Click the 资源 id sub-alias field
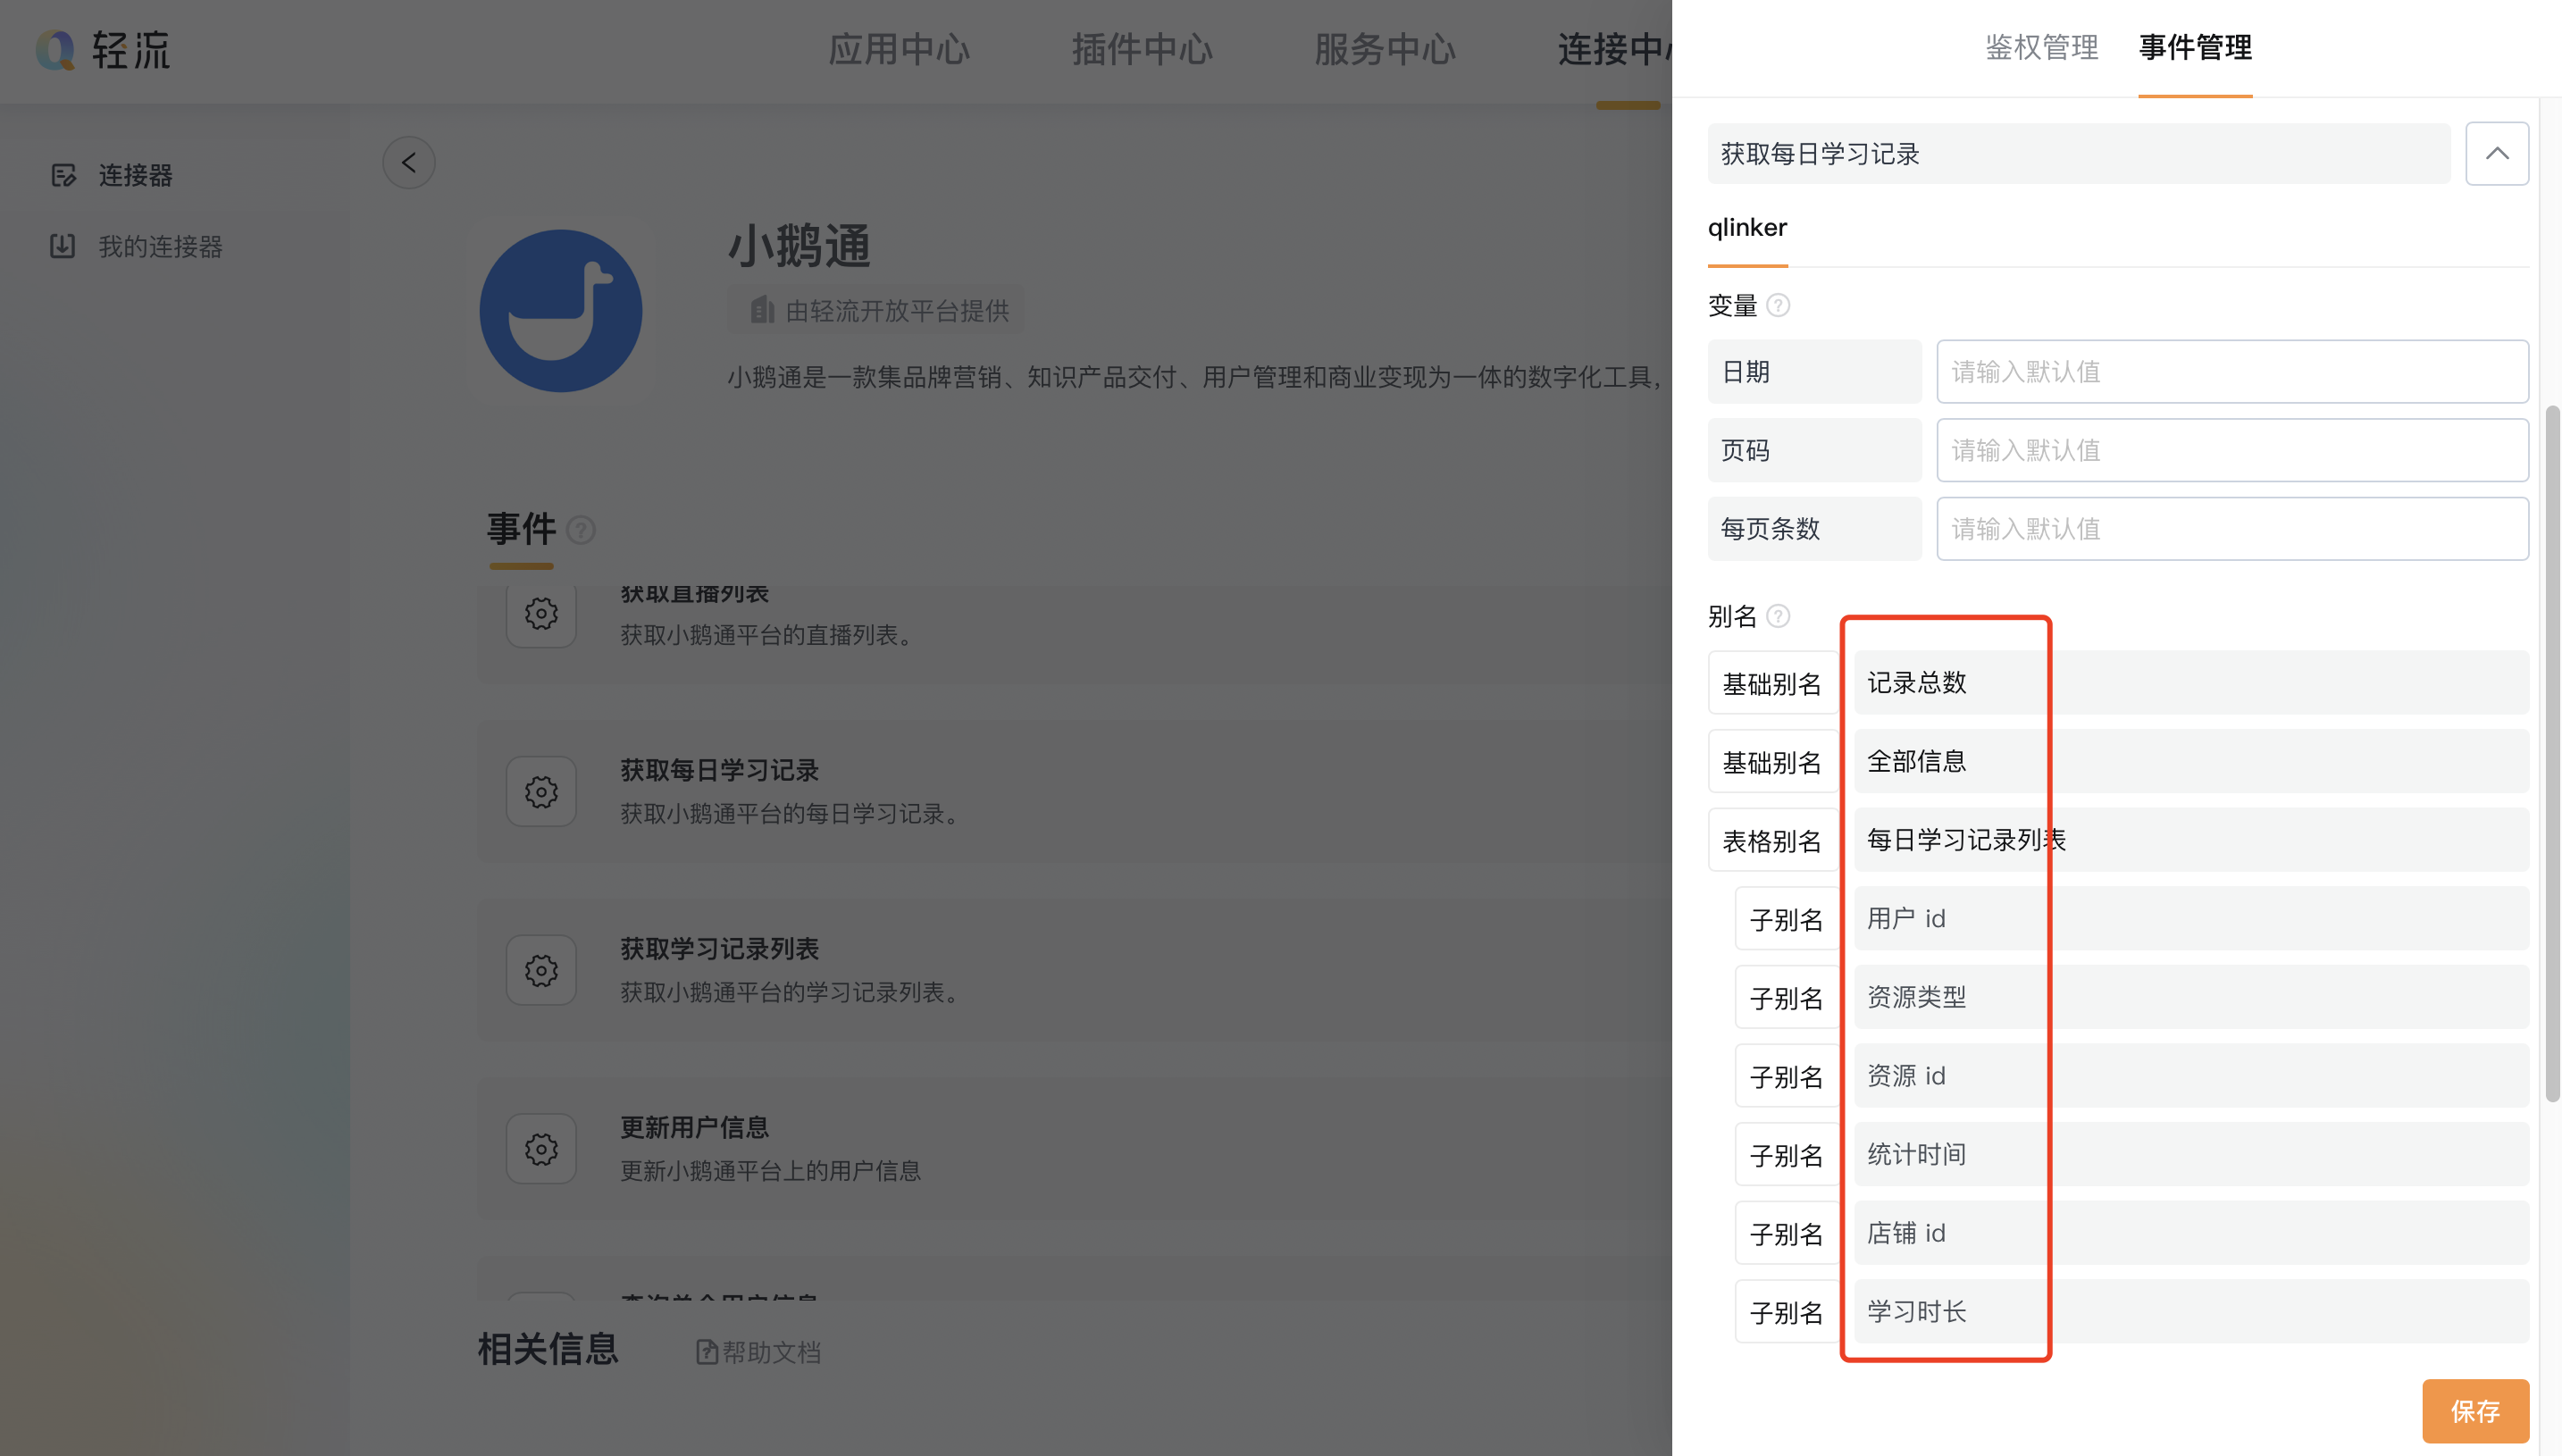Screen dimensions: 2562x1456 tap(2191, 1076)
